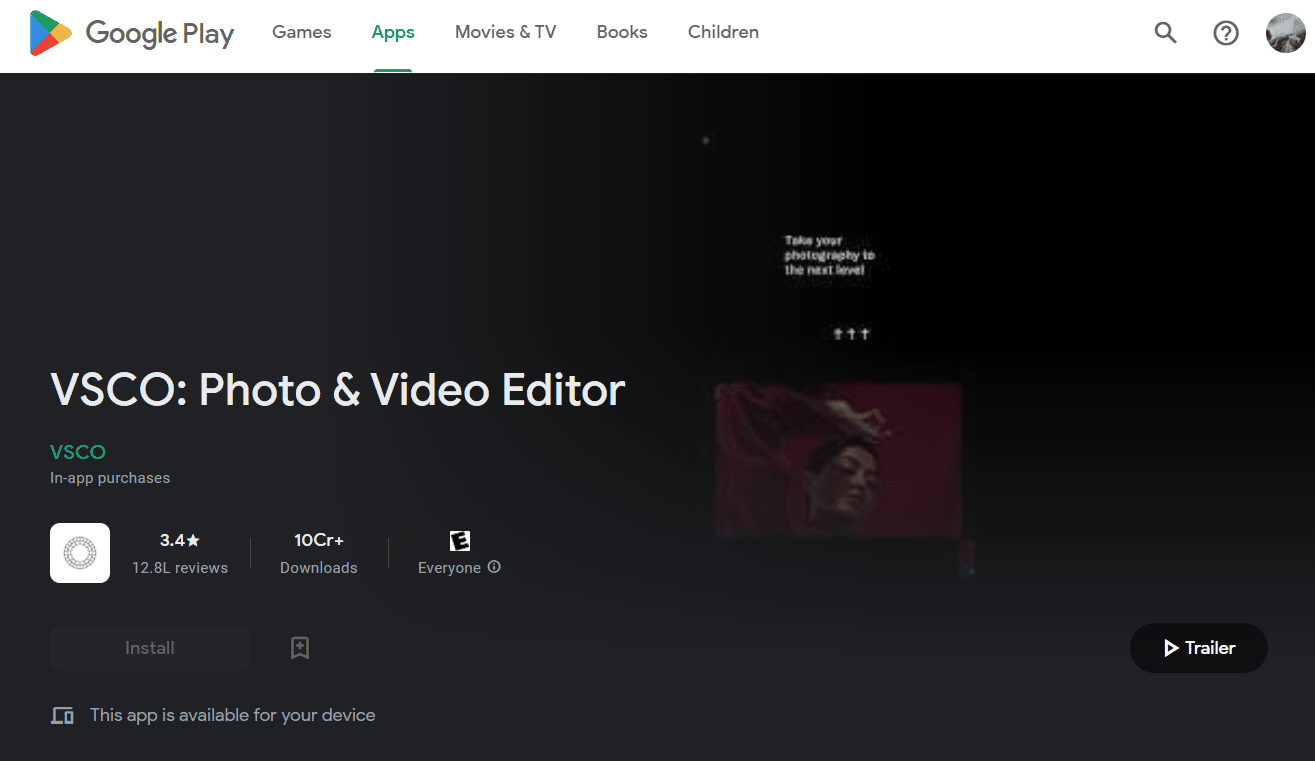Click the 12.8L reviews text

click(x=180, y=568)
